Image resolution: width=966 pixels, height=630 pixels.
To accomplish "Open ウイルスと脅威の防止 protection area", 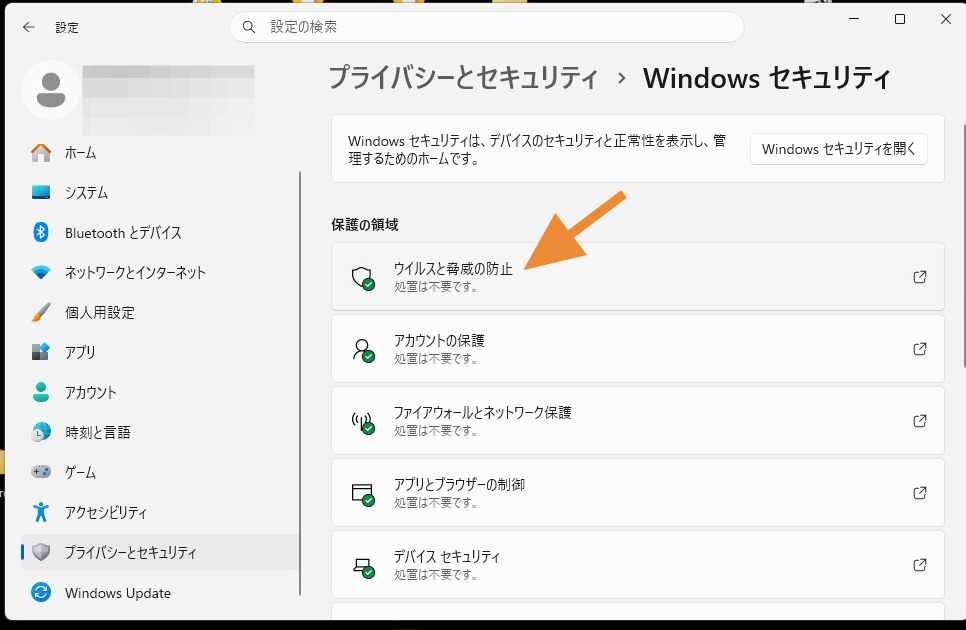I will (638, 277).
